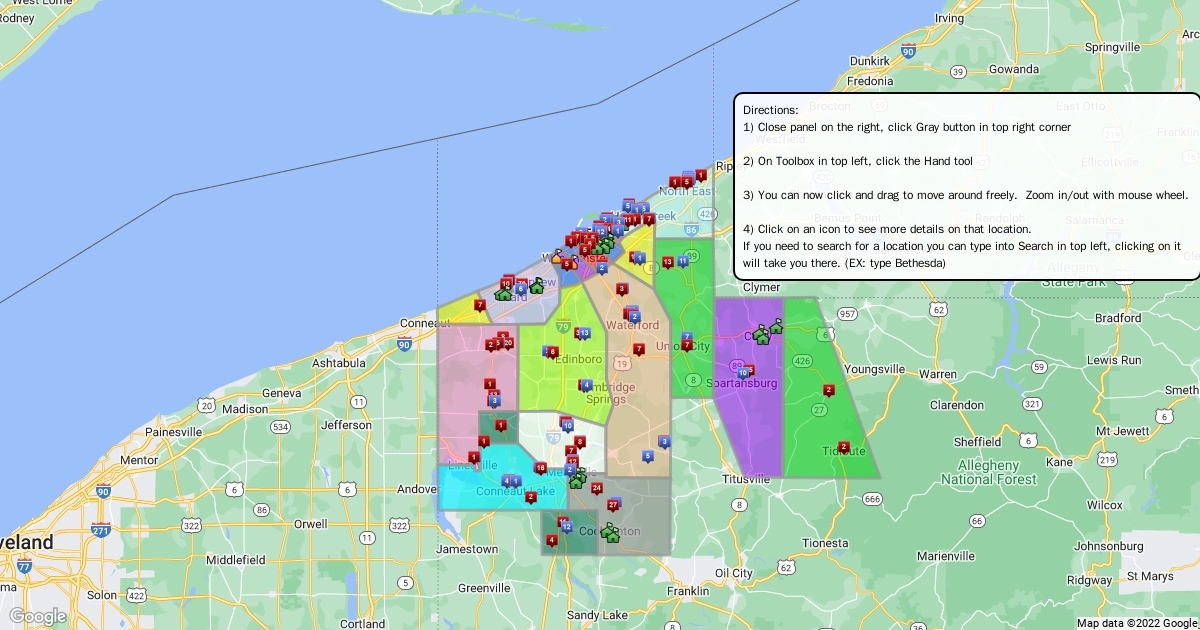The height and width of the screenshot is (630, 1200).
Task: Click red marker 13 in green region
Action: pos(668,262)
